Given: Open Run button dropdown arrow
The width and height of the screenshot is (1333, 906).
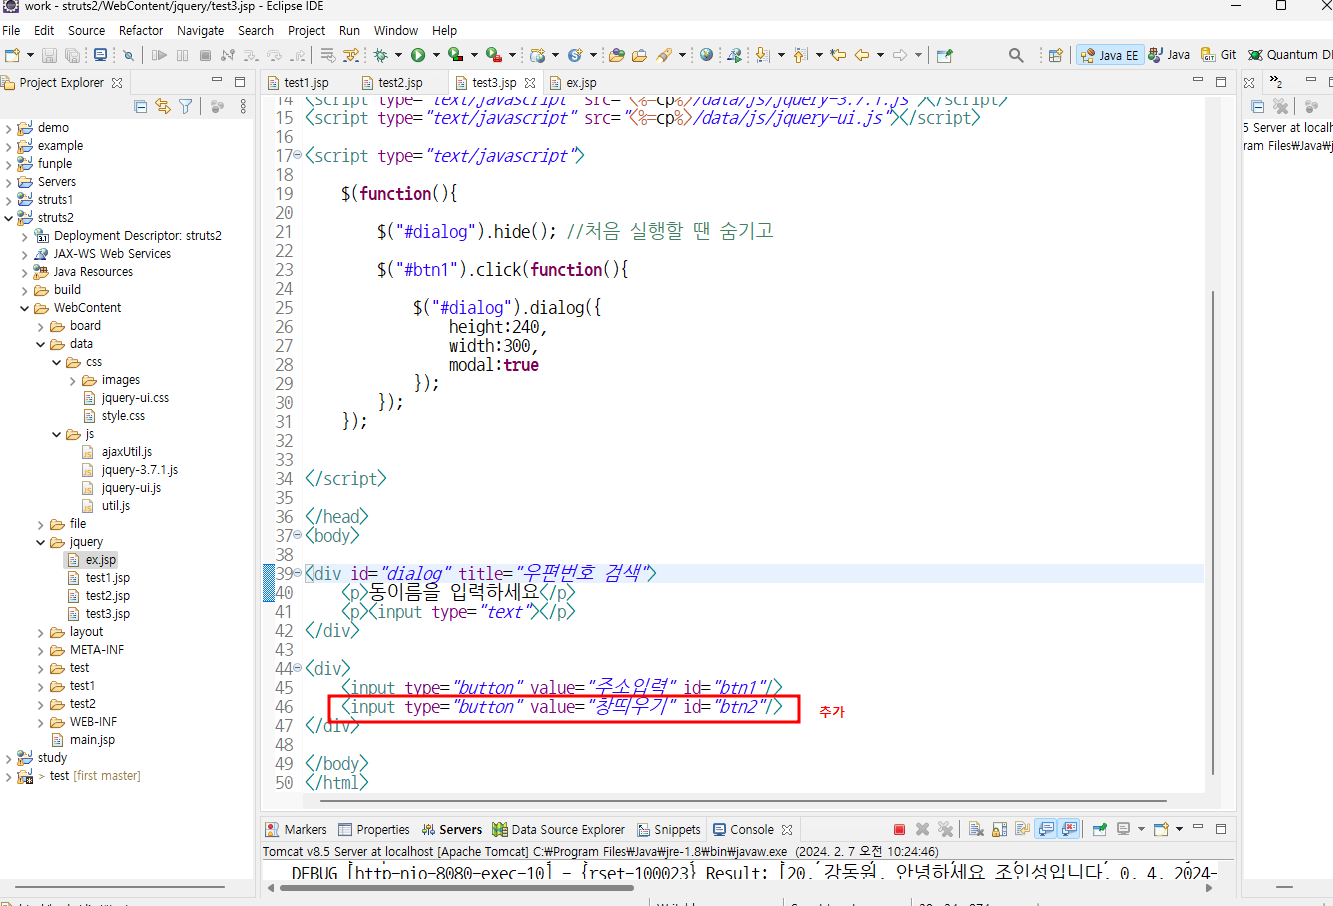Looking at the screenshot, I should pos(435,55).
